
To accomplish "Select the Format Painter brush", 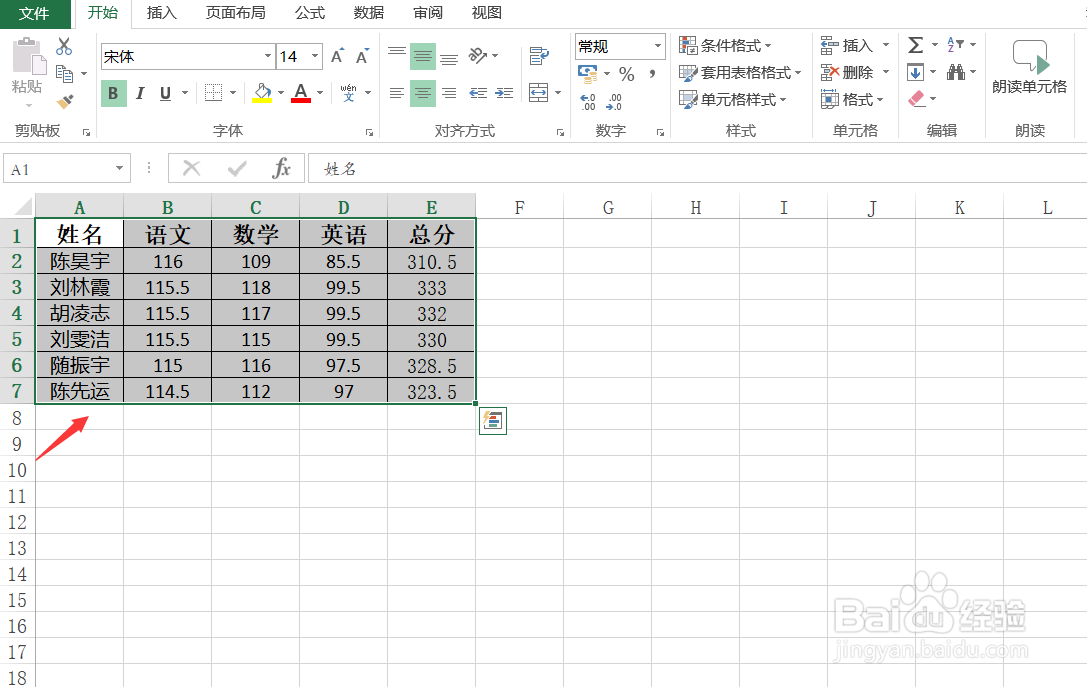I will 64,101.
